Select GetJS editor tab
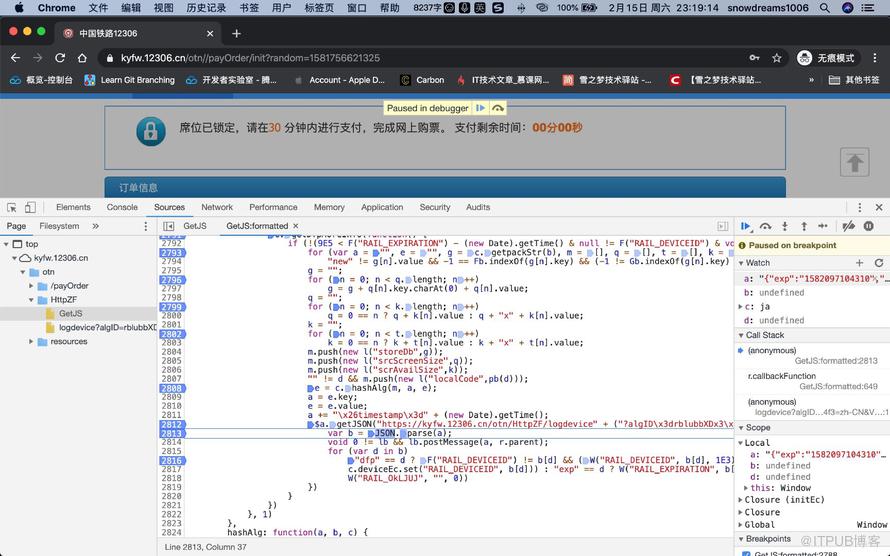Viewport: 890px width, 556px height. (195, 226)
